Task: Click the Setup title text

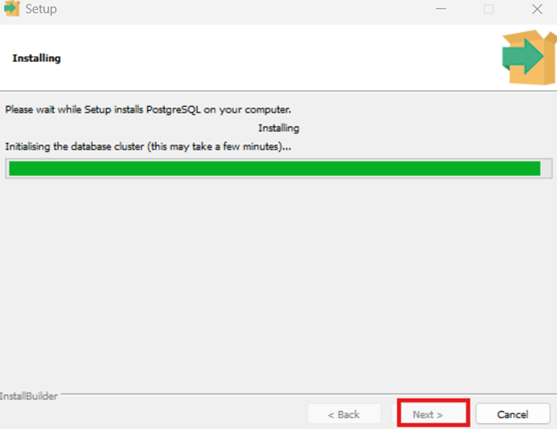Action: pos(41,9)
